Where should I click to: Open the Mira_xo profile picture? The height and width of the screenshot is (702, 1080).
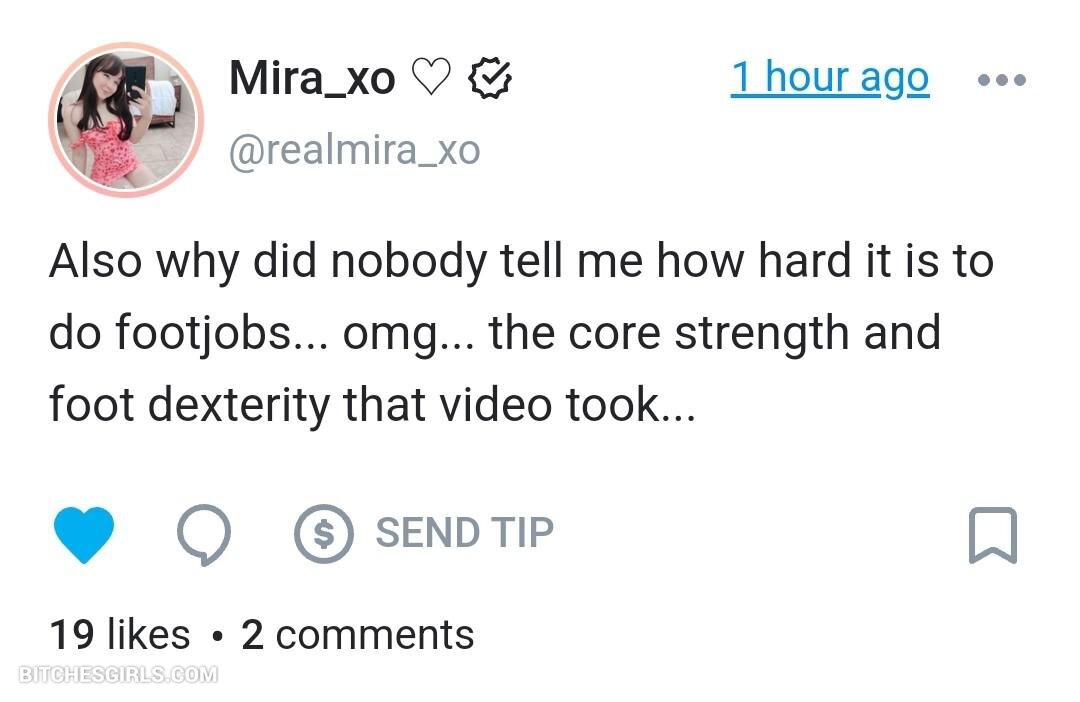click(125, 120)
